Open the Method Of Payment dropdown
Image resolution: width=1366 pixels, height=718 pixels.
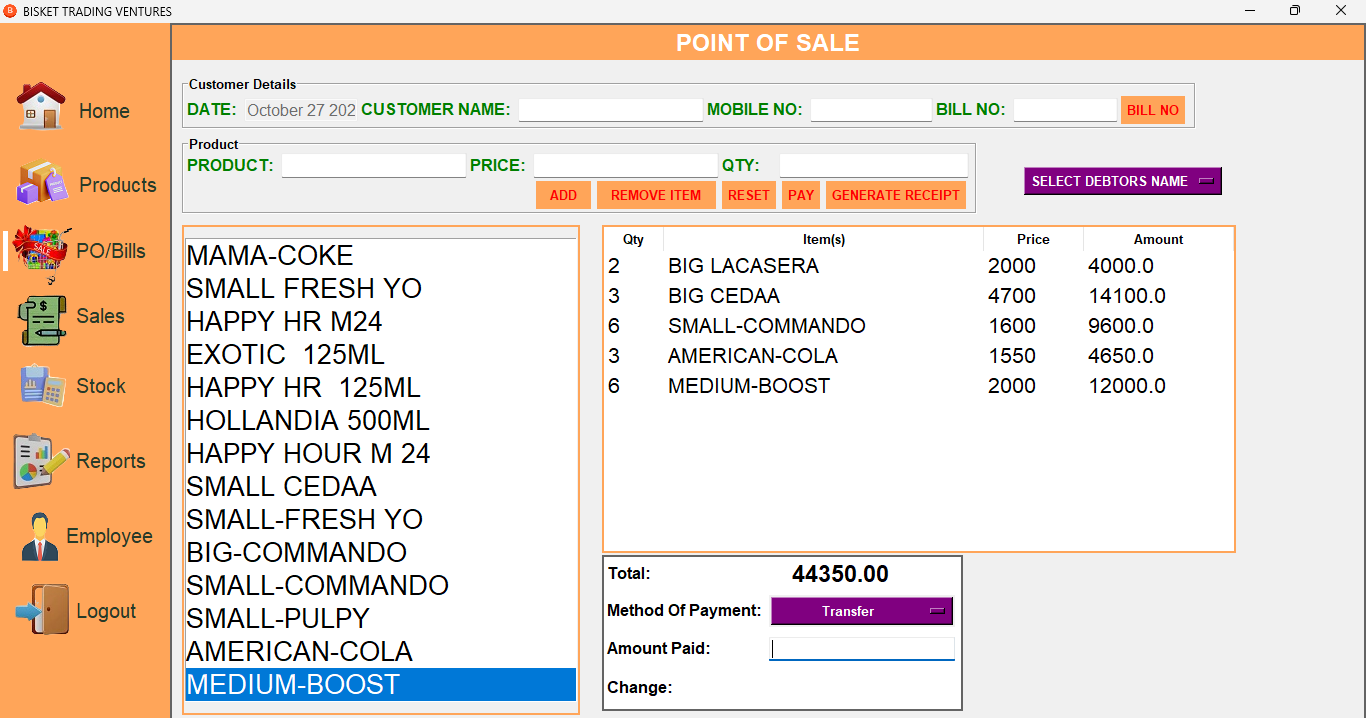(x=861, y=611)
